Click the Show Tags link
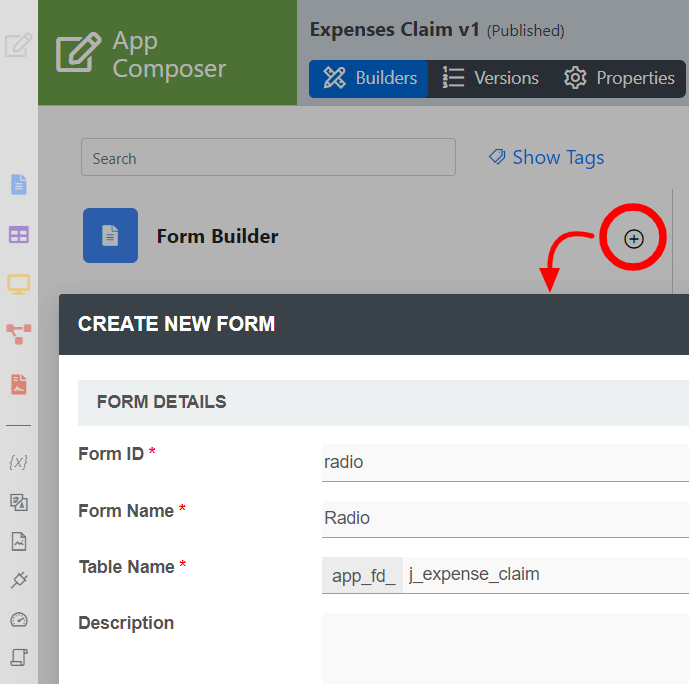Screen dimensions: 689x684 coord(546,157)
